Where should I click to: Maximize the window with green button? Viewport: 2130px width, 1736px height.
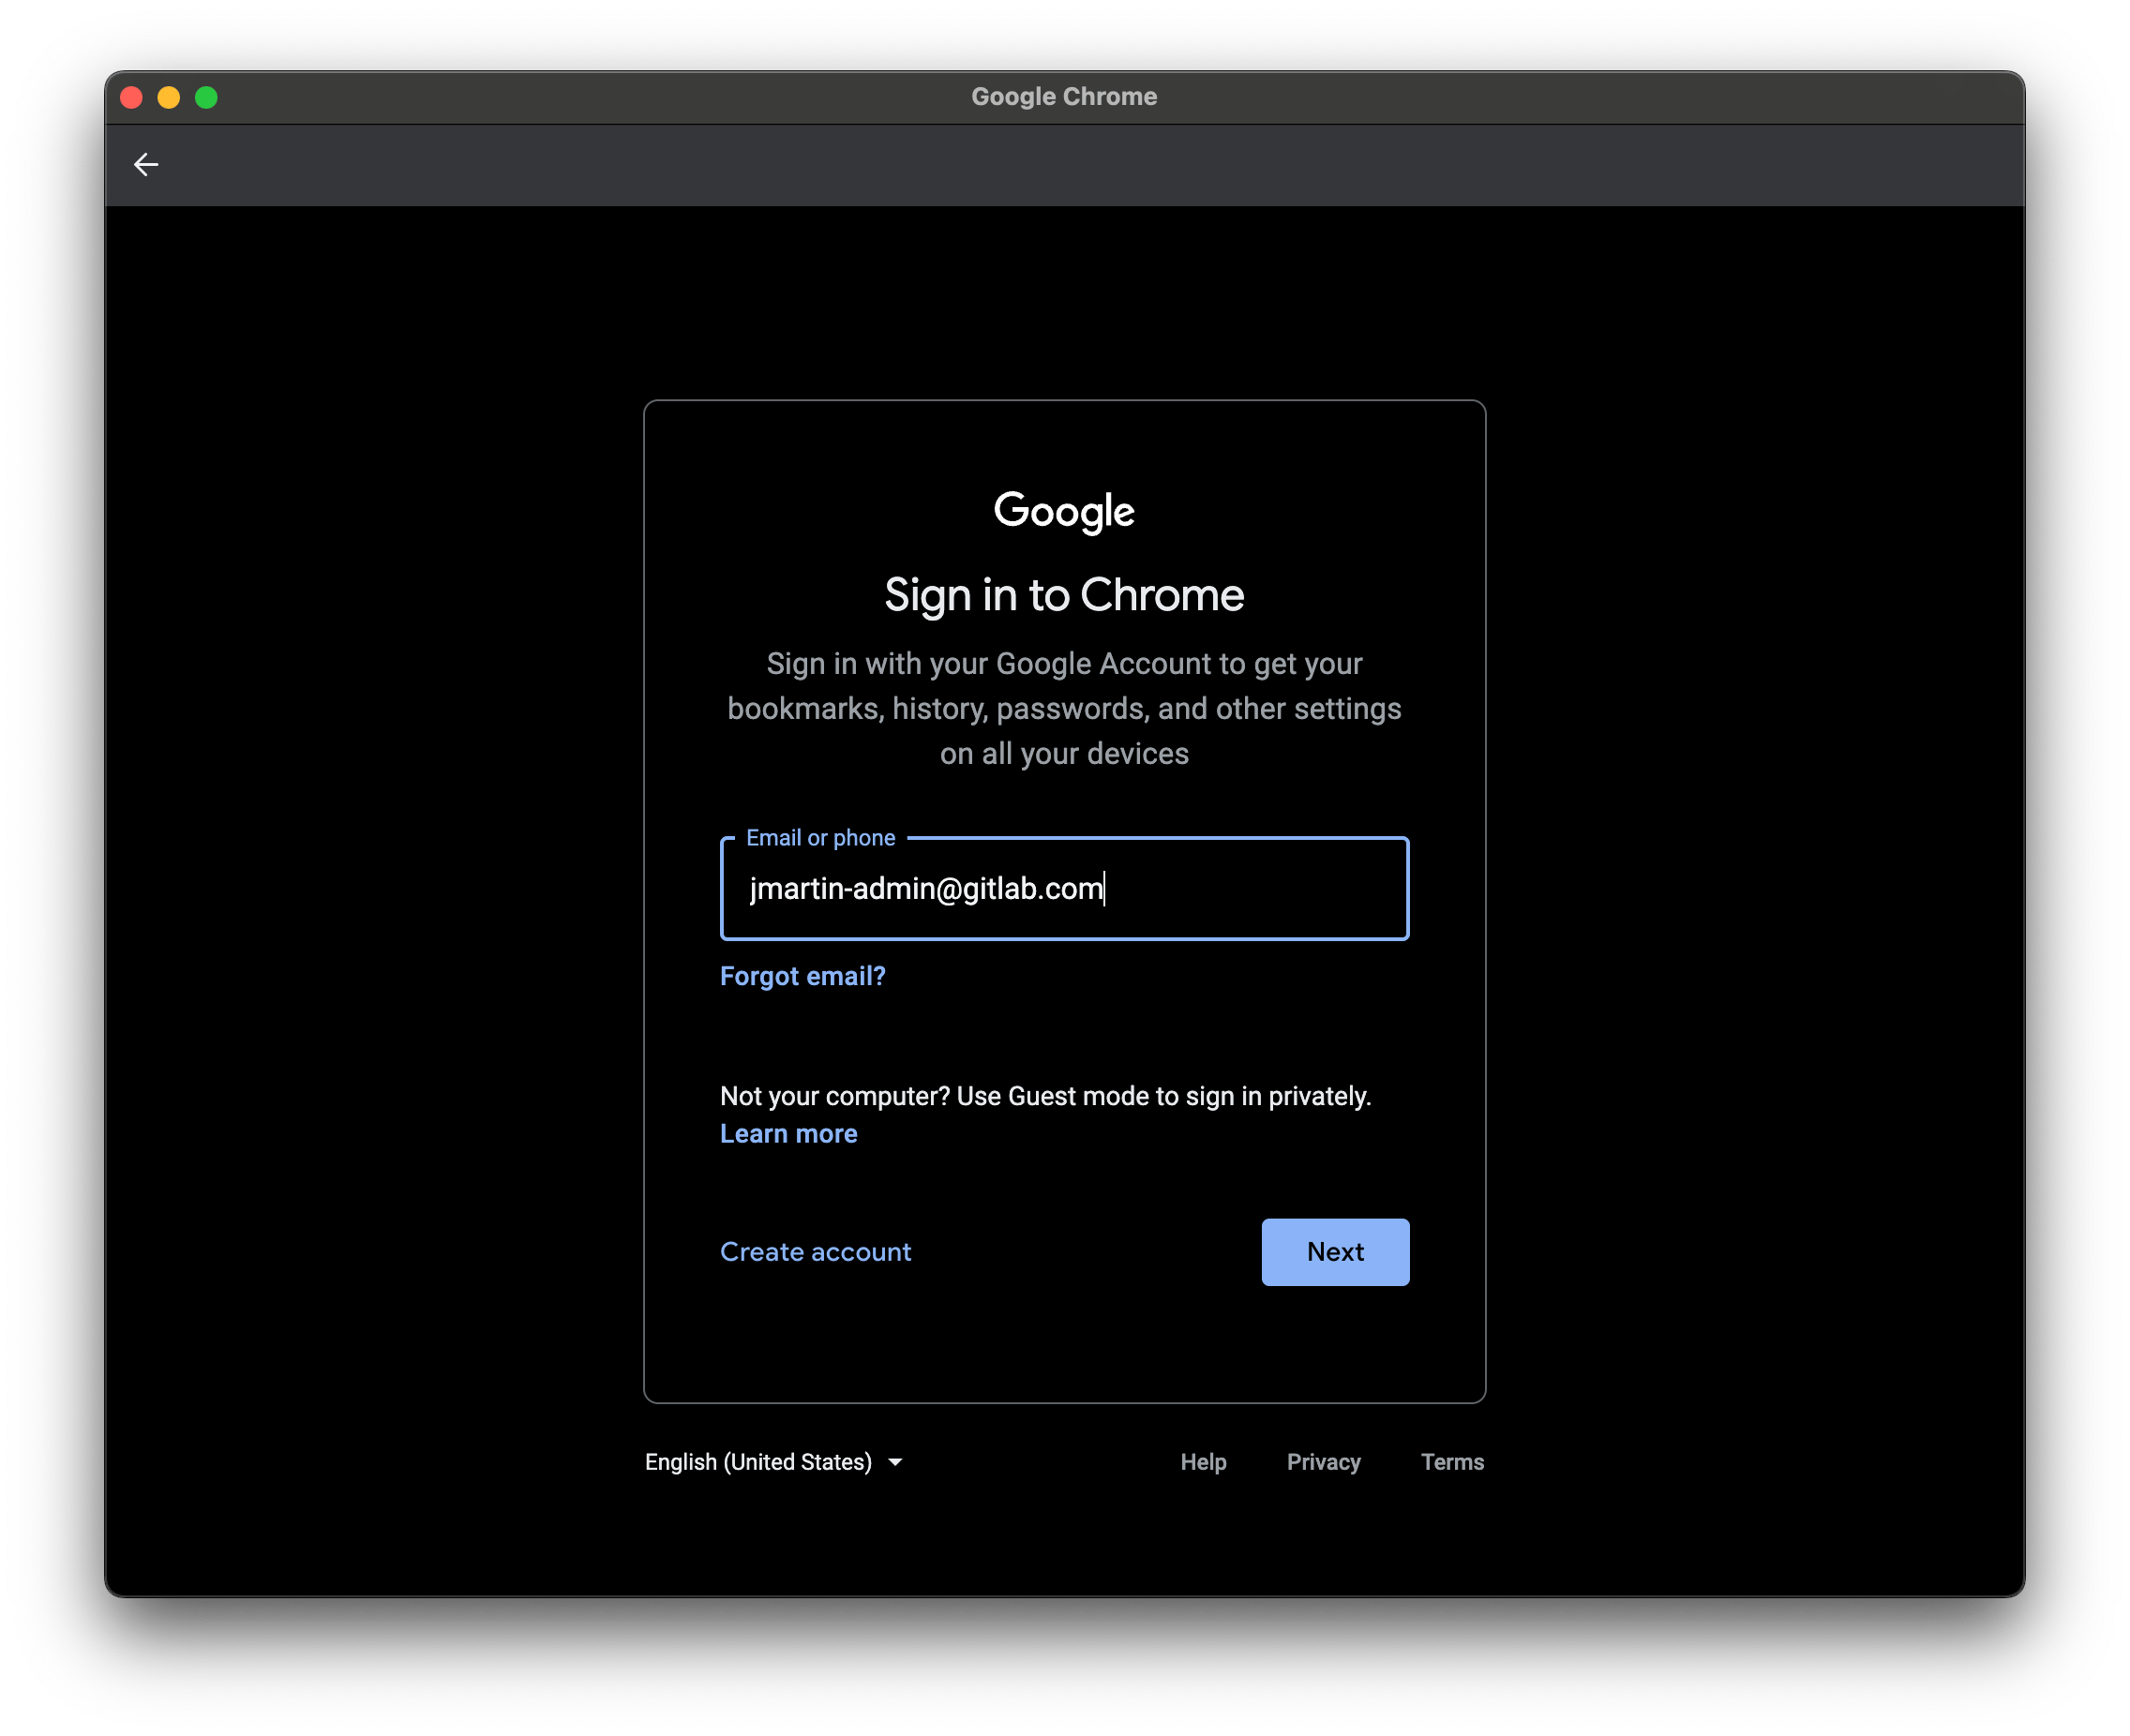pos(206,97)
